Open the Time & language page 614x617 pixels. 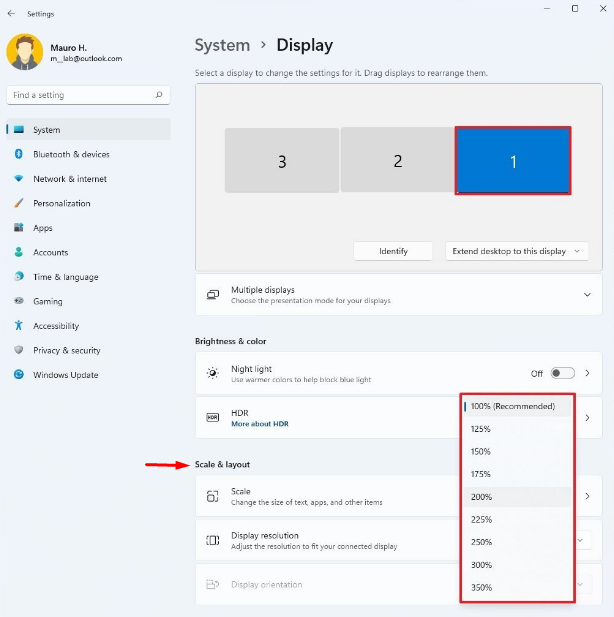[89, 276]
